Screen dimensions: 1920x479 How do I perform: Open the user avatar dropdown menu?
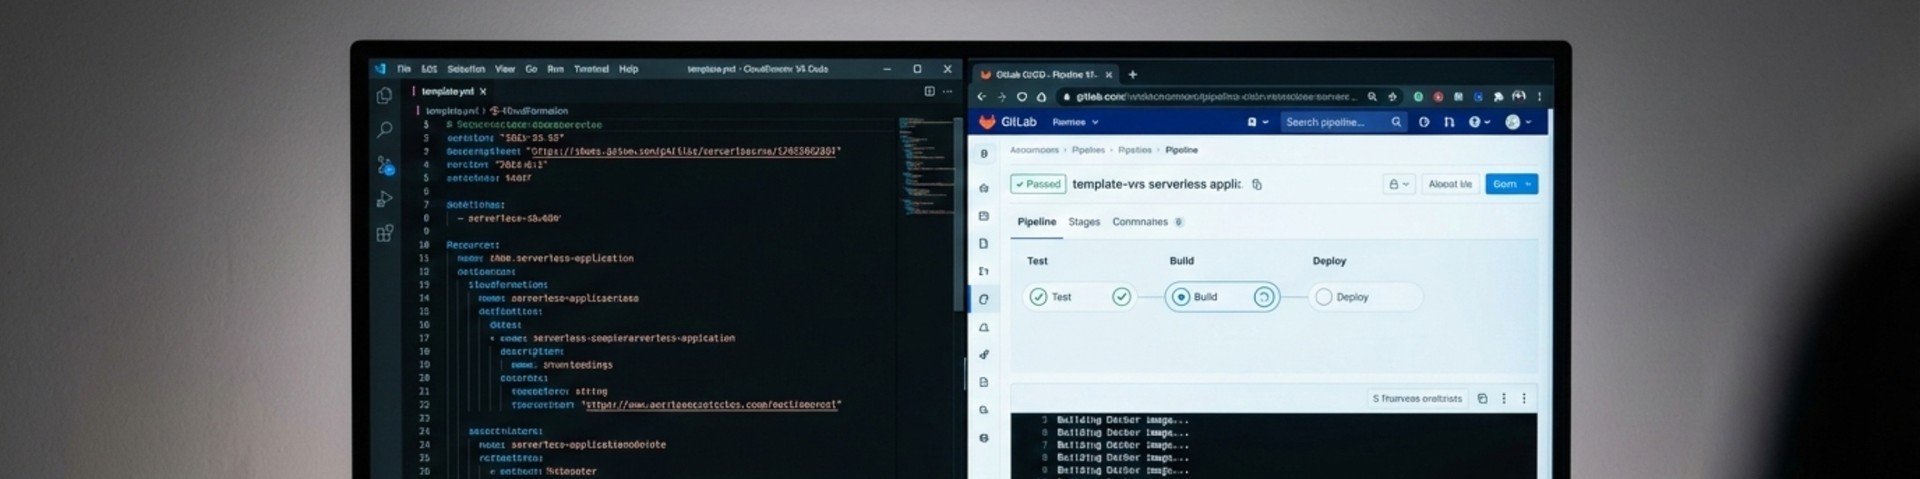pyautogui.click(x=1518, y=122)
